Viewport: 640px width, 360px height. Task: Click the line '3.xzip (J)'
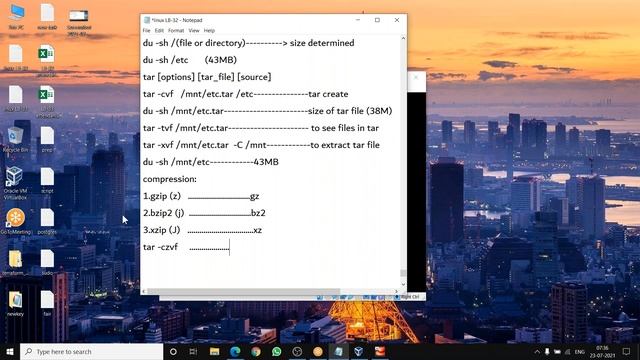coord(202,230)
